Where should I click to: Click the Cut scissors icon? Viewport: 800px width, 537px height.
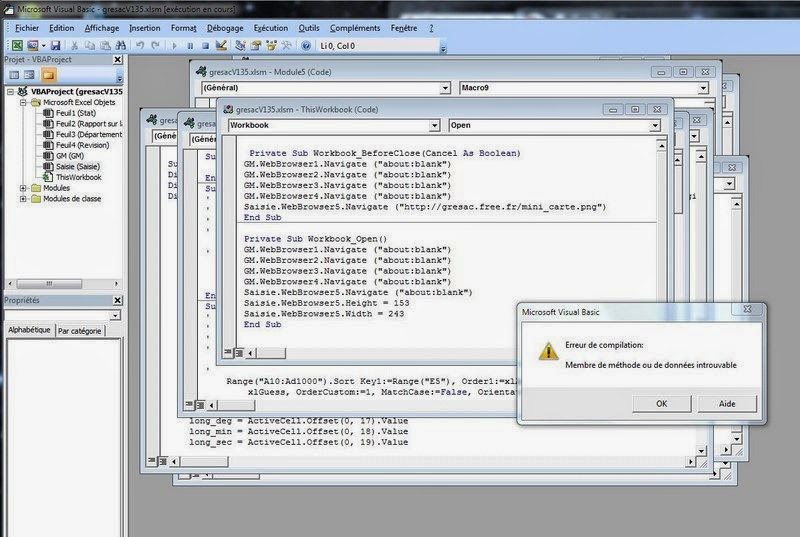tap(74, 45)
